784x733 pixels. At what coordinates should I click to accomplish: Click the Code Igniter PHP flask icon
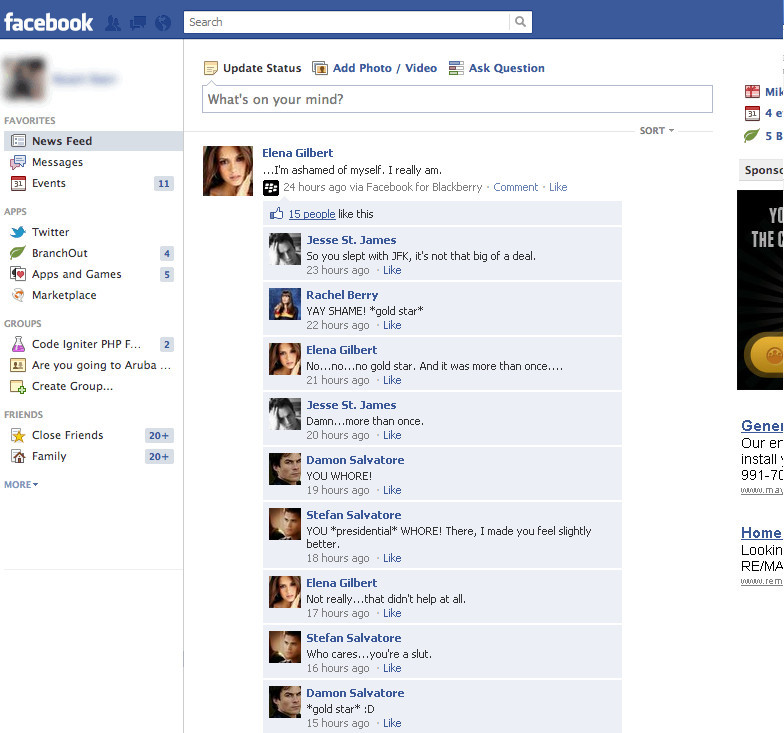(x=18, y=344)
